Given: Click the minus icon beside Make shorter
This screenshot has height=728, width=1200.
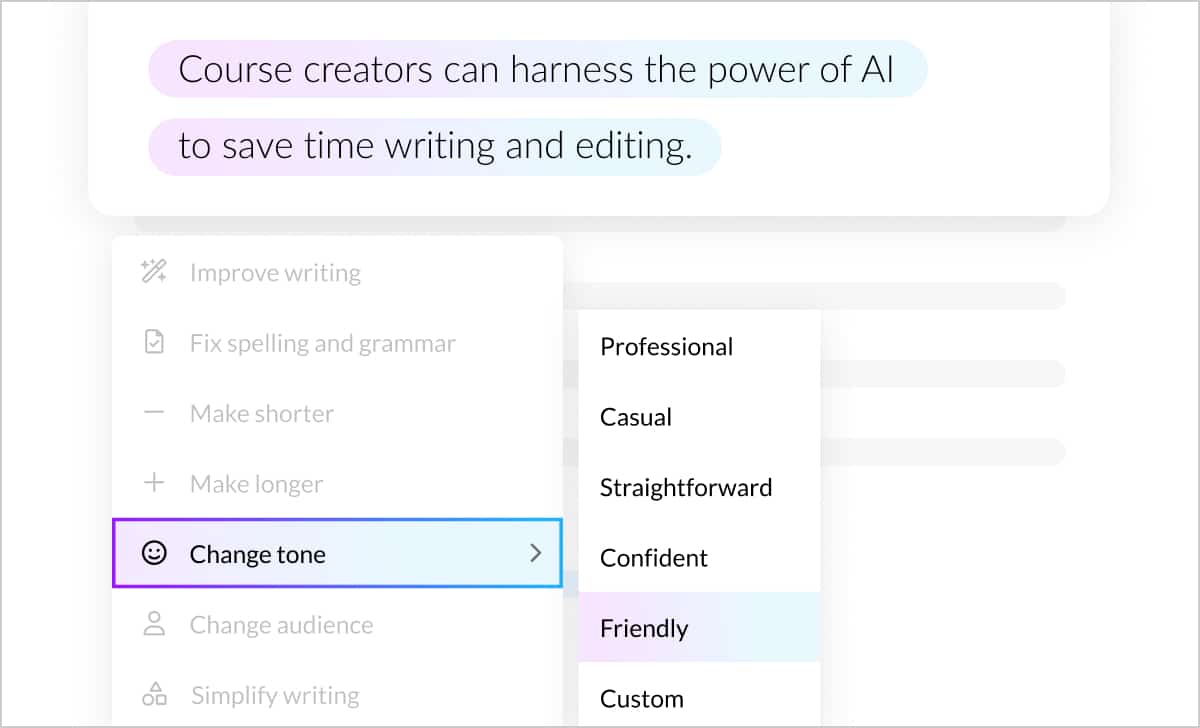Looking at the screenshot, I should click(x=153, y=412).
